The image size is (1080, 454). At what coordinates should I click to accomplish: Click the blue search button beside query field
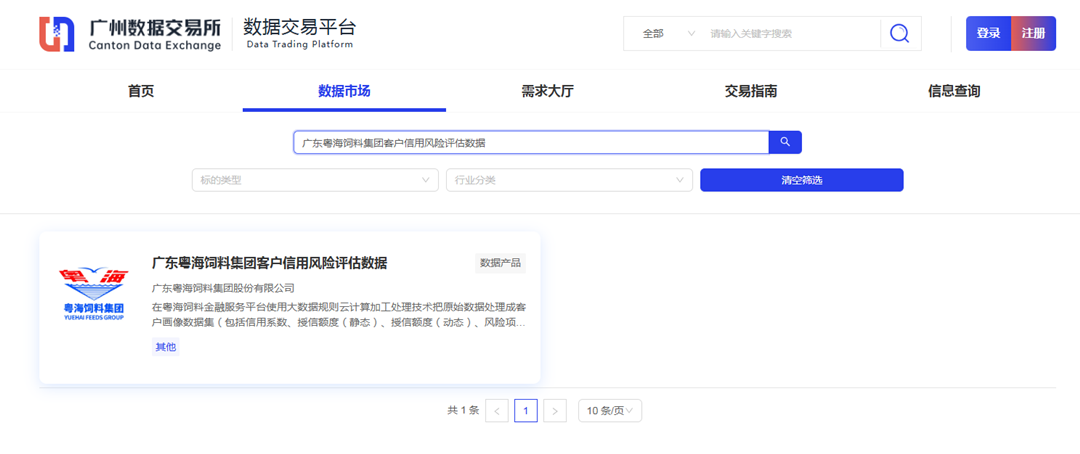coord(785,142)
